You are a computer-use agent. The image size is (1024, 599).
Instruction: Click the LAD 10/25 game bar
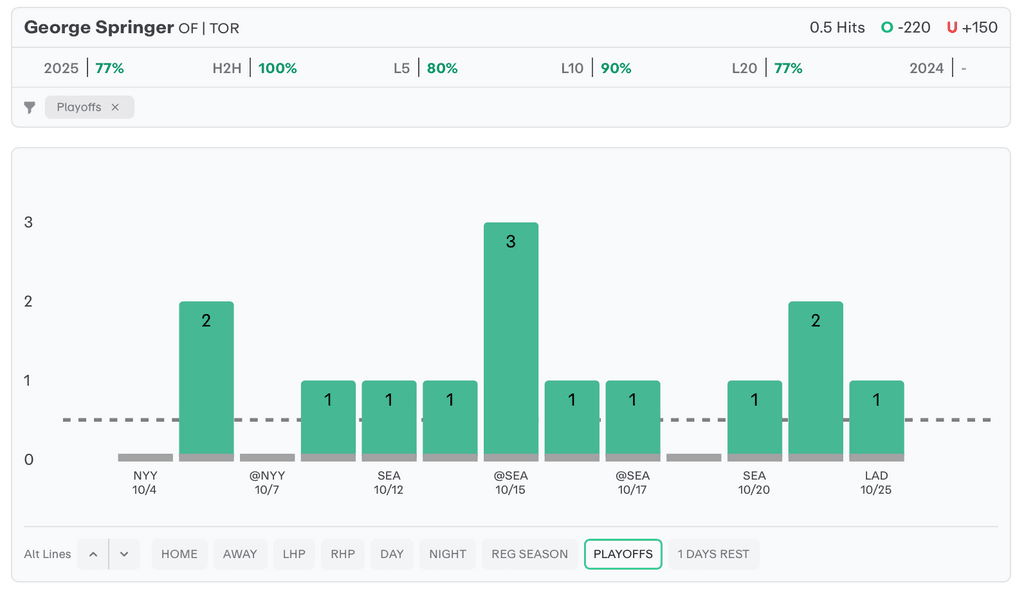point(876,420)
